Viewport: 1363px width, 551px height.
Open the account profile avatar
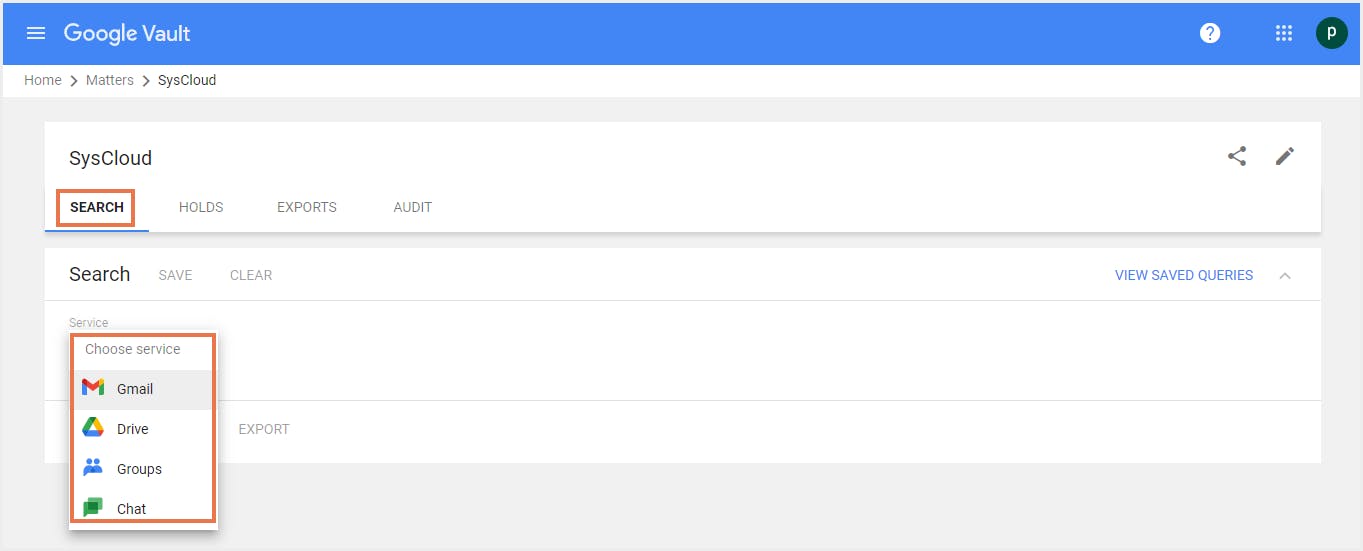1331,33
